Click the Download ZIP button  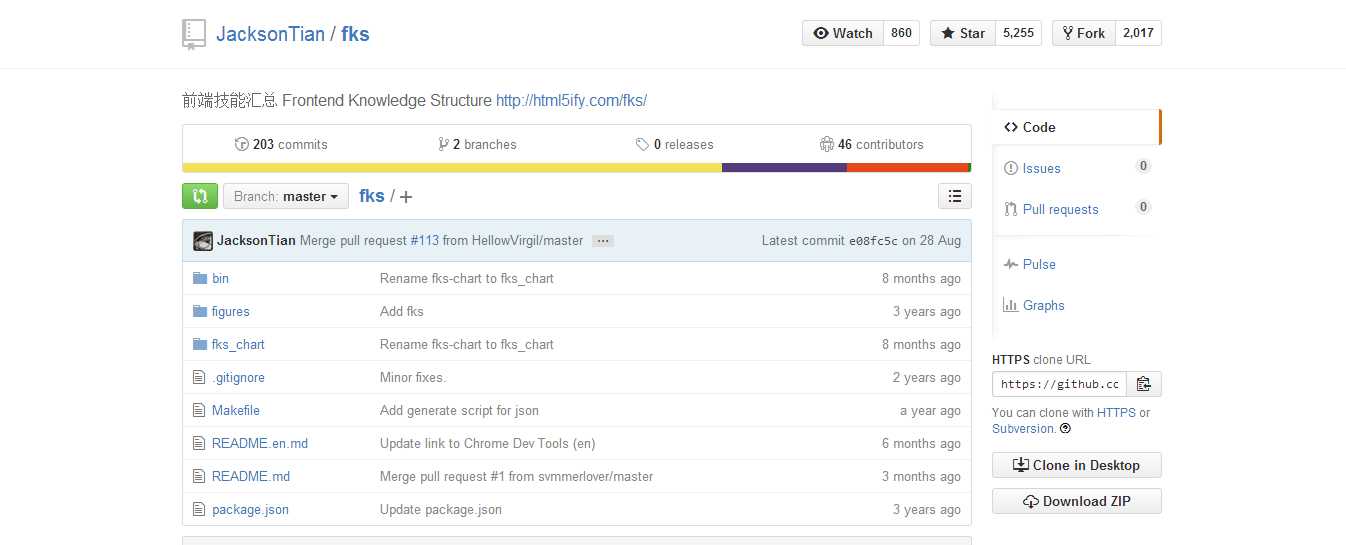pyautogui.click(x=1076, y=501)
